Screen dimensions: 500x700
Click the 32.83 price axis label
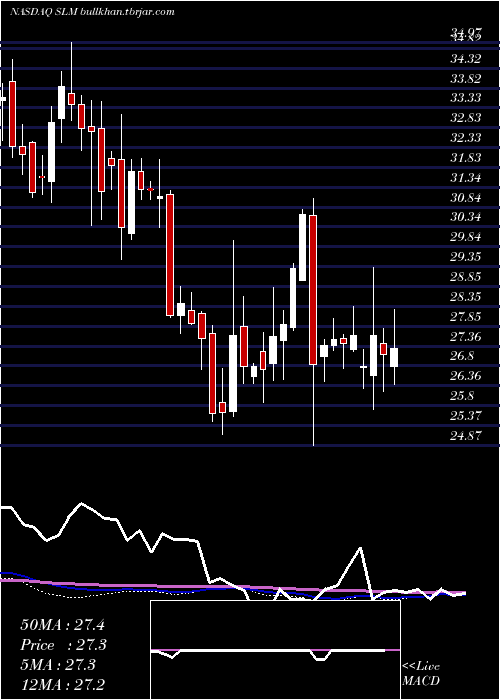pos(466,118)
